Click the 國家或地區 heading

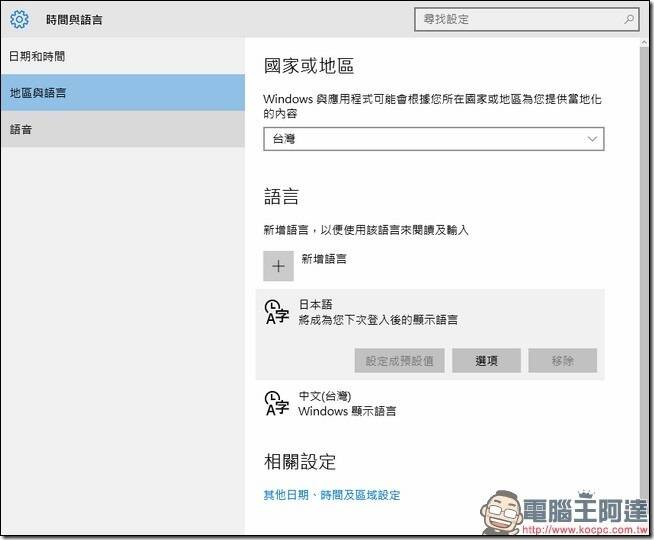point(309,66)
